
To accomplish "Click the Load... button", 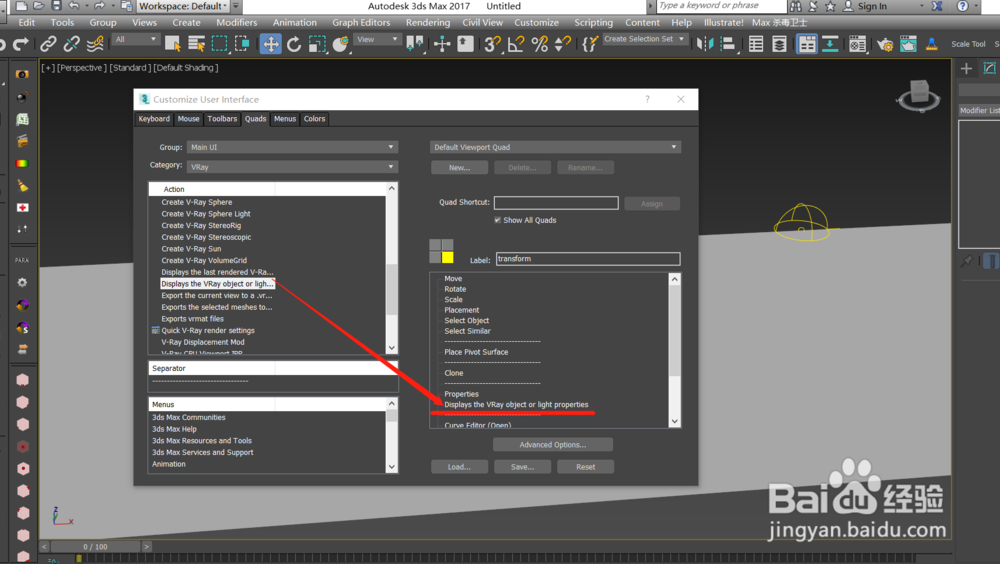I will tap(459, 467).
